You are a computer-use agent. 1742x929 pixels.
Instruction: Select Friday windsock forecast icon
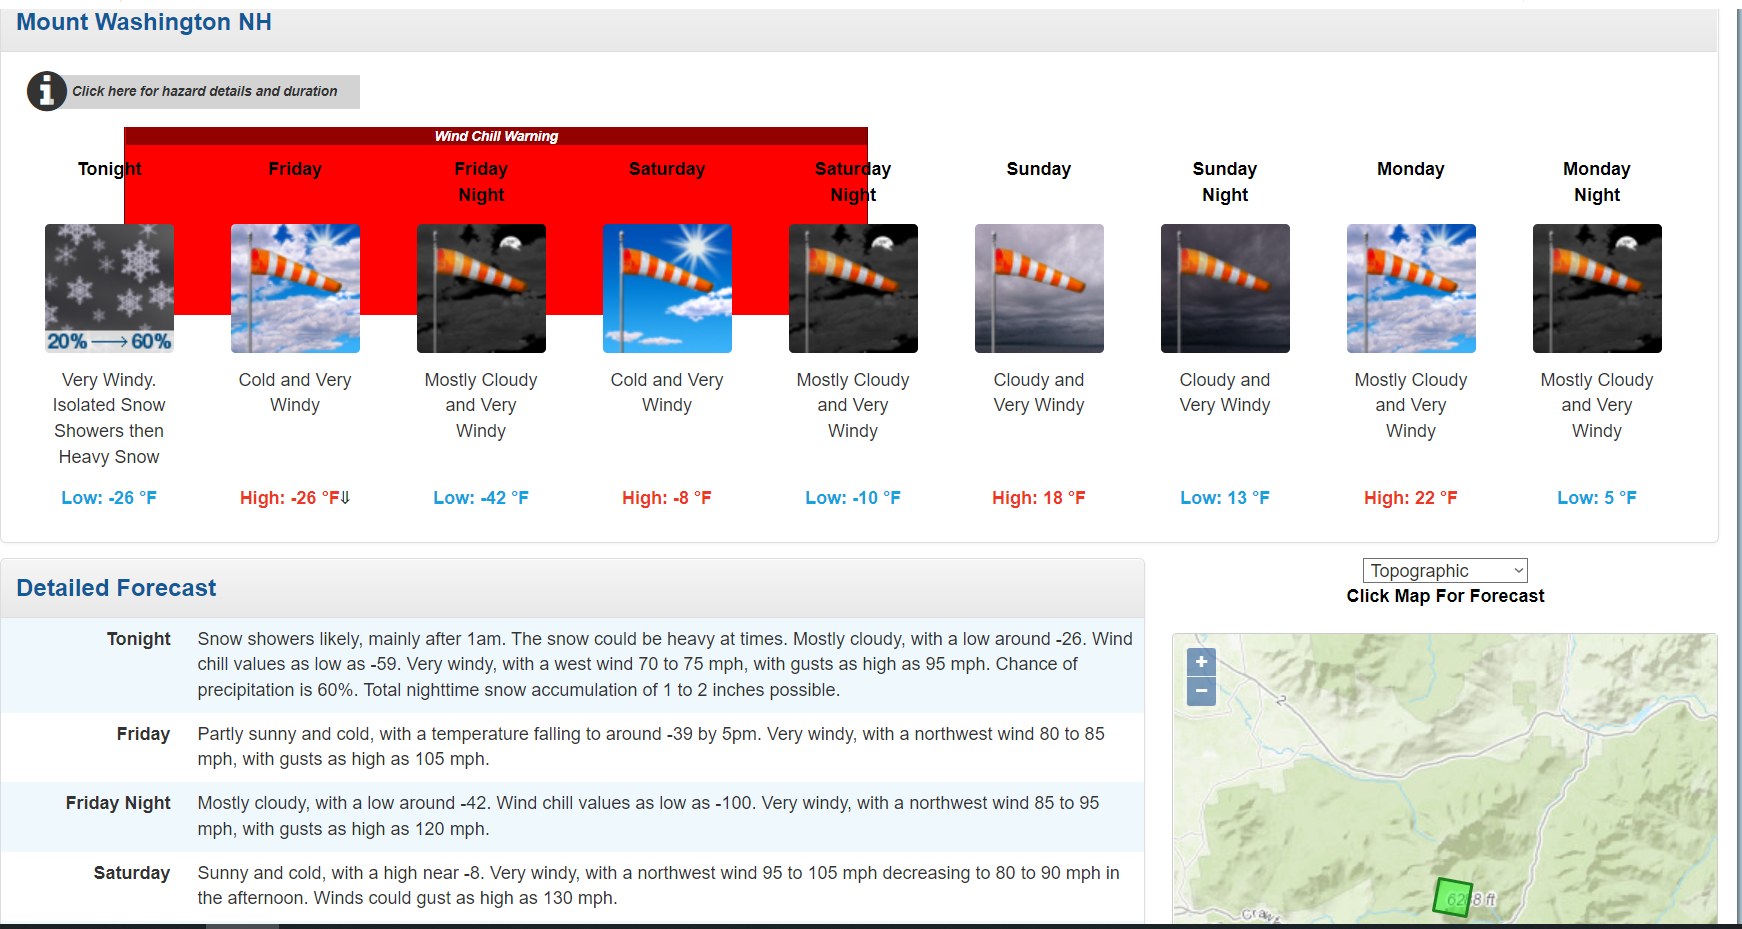pyautogui.click(x=295, y=288)
